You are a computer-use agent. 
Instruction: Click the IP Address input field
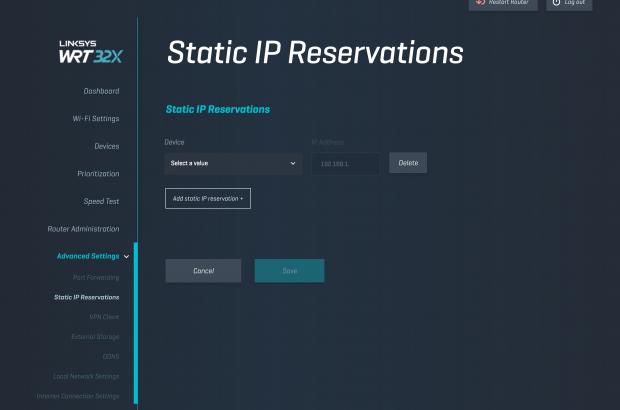345,163
